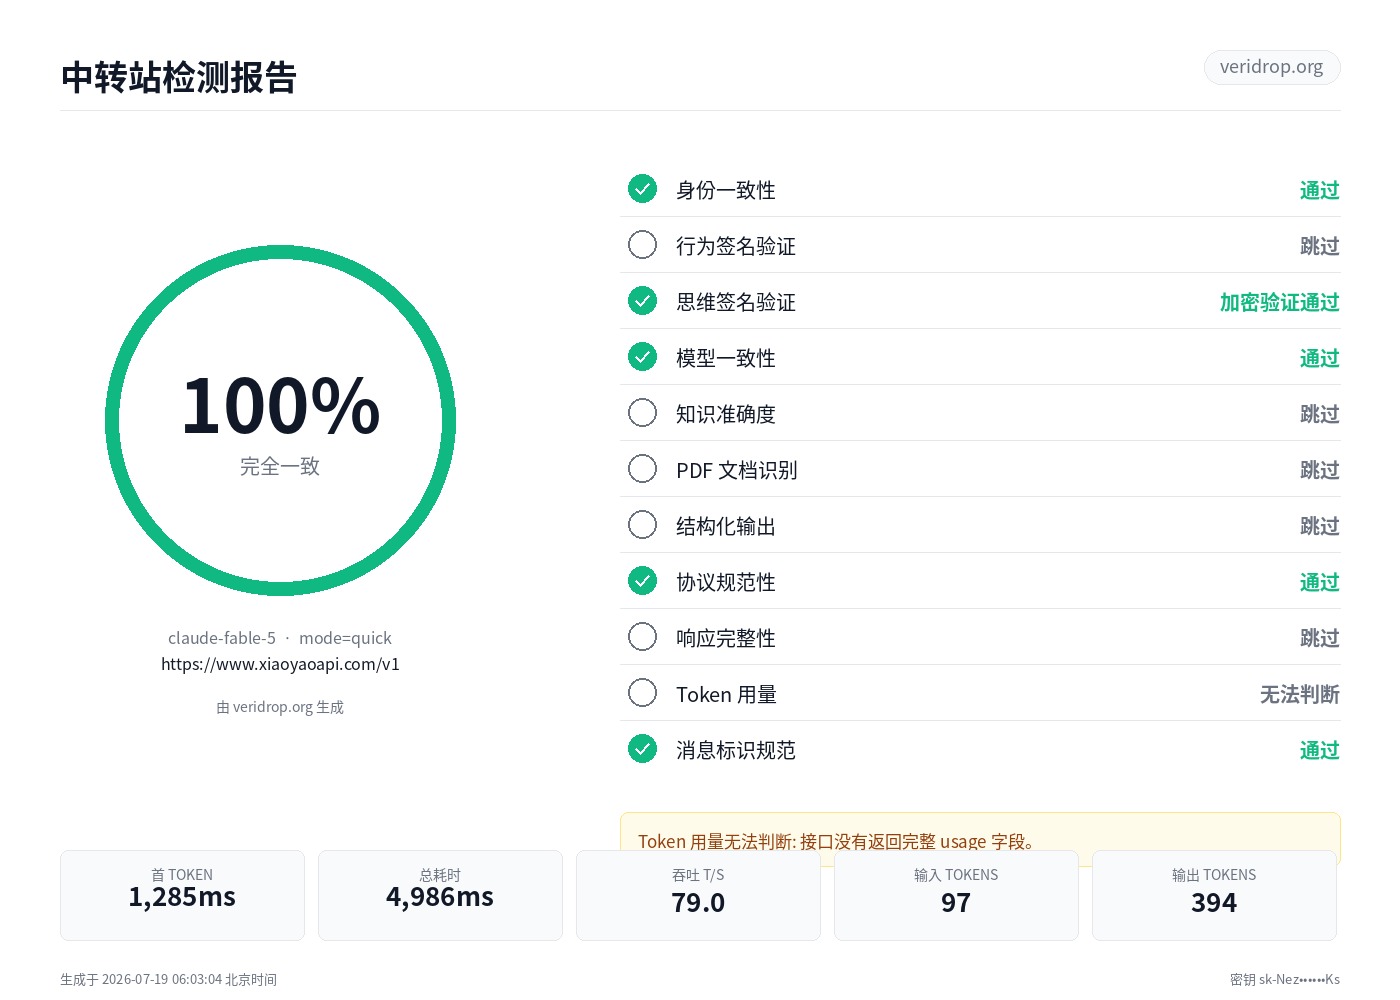Click green check icon beside 模型一致性

pos(642,357)
